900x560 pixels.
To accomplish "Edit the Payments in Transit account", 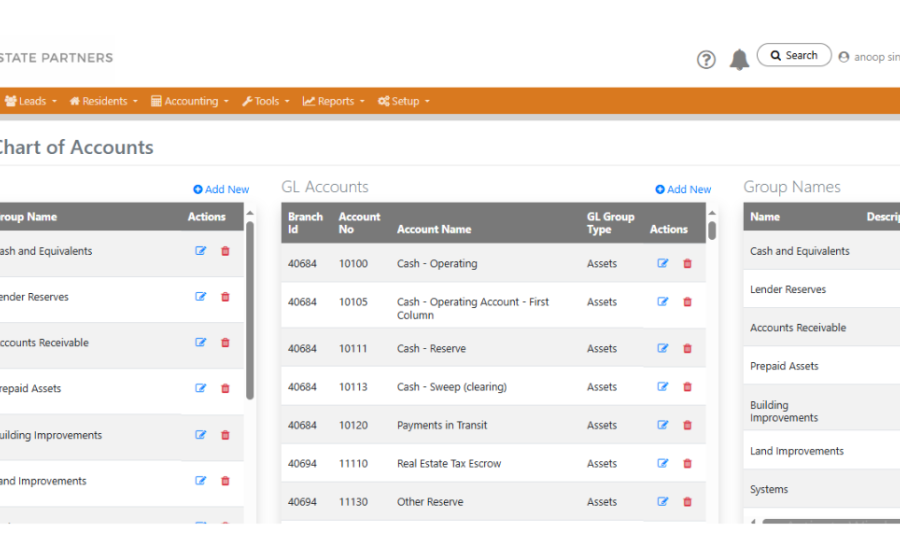I will (x=662, y=425).
